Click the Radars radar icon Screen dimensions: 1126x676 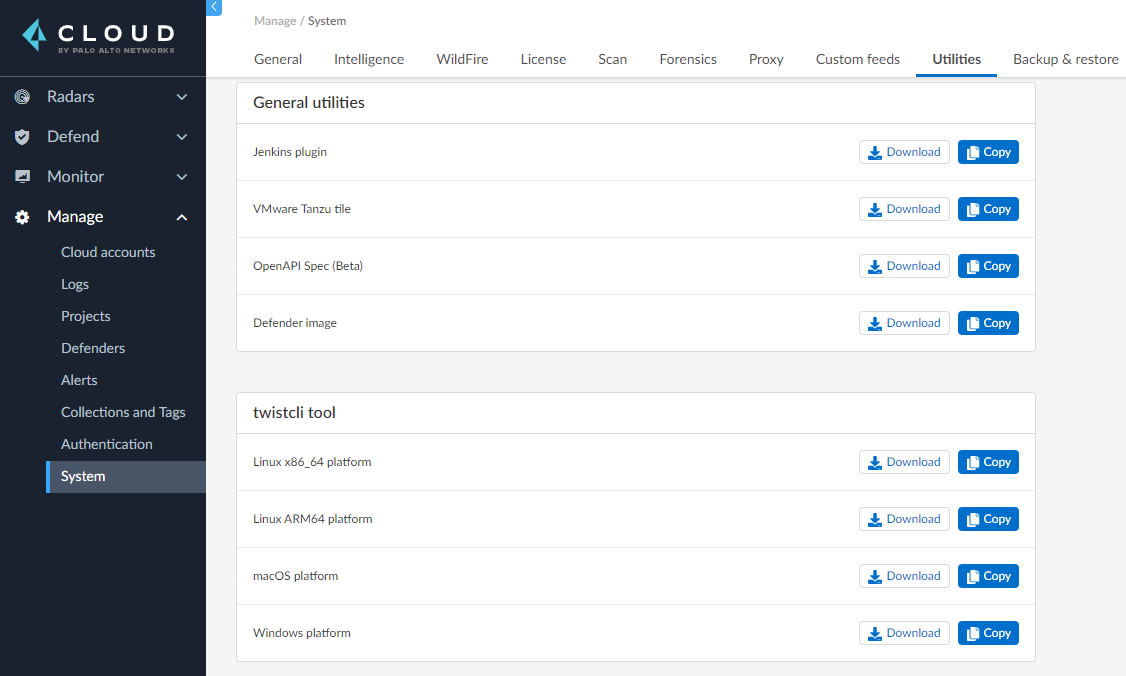pyautogui.click(x=22, y=96)
